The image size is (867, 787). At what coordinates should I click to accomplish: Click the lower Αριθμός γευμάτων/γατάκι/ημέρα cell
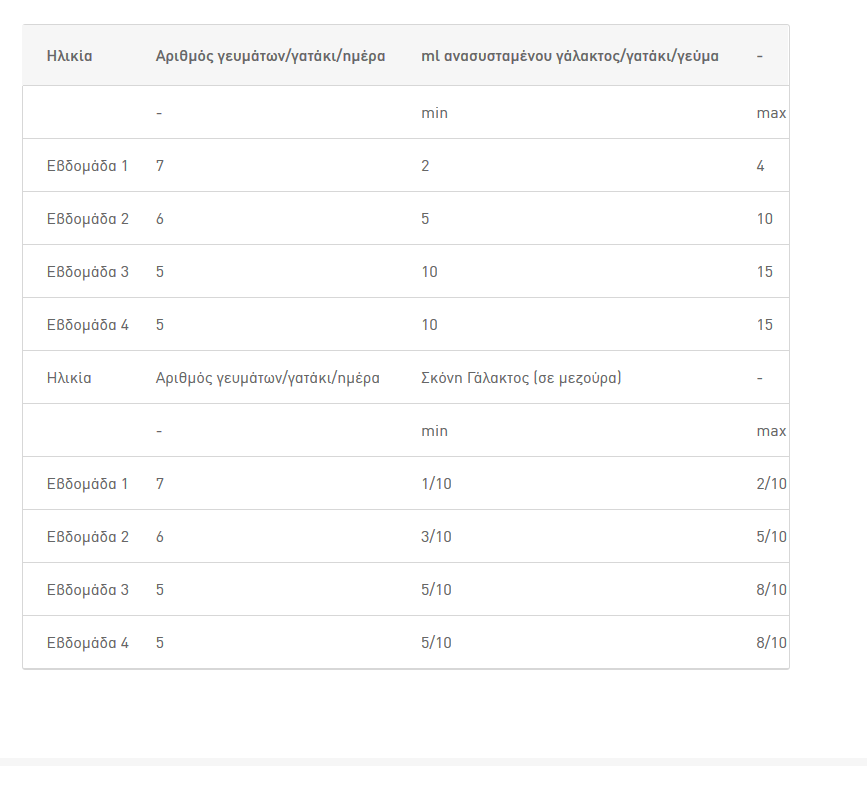tap(267, 378)
